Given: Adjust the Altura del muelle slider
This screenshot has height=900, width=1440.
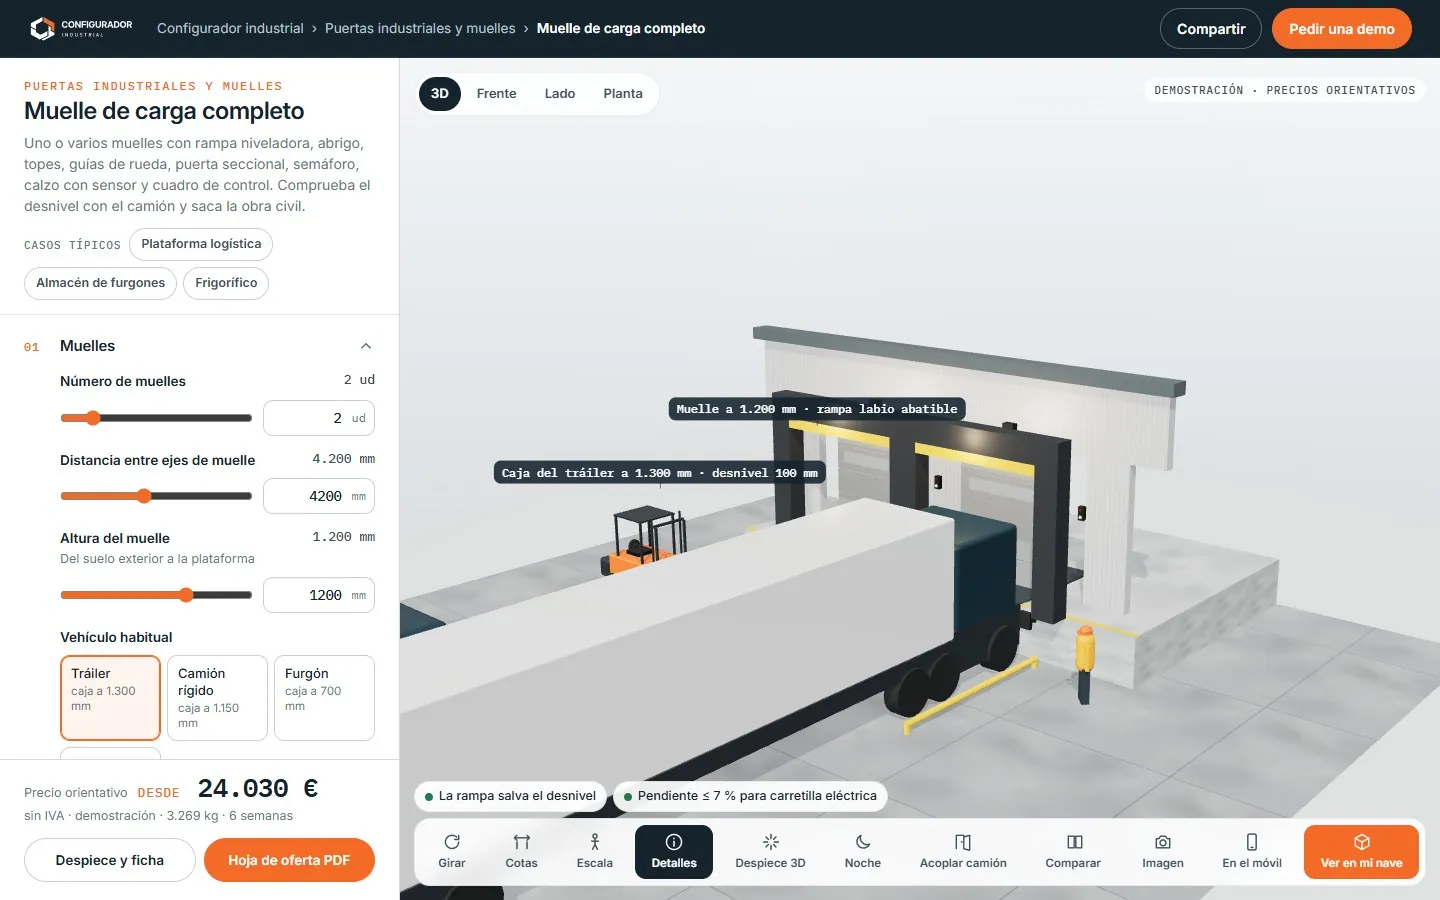Looking at the screenshot, I should 156,595.
